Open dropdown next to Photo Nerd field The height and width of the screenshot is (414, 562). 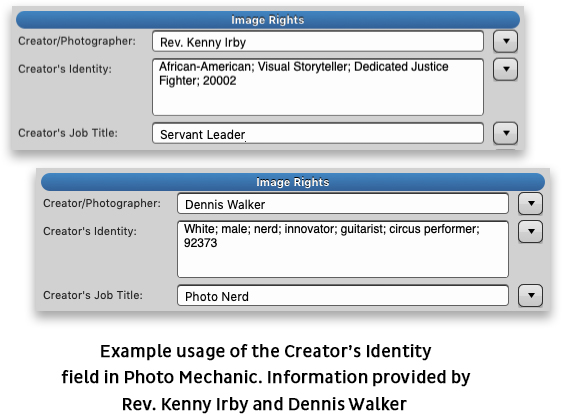[x=530, y=295]
